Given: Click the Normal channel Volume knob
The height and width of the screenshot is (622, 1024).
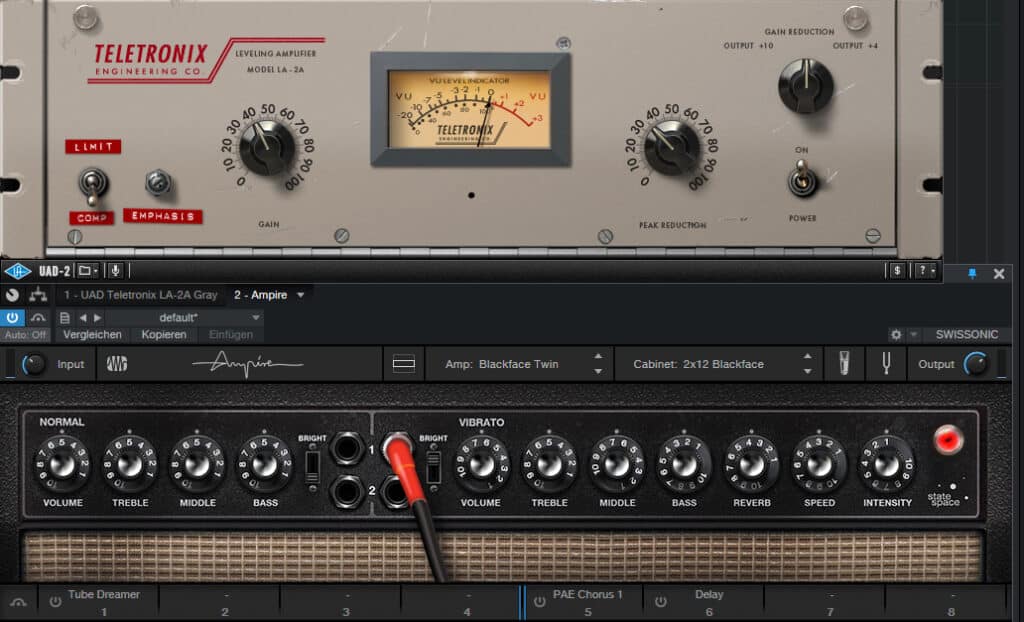Looking at the screenshot, I should click(x=63, y=465).
